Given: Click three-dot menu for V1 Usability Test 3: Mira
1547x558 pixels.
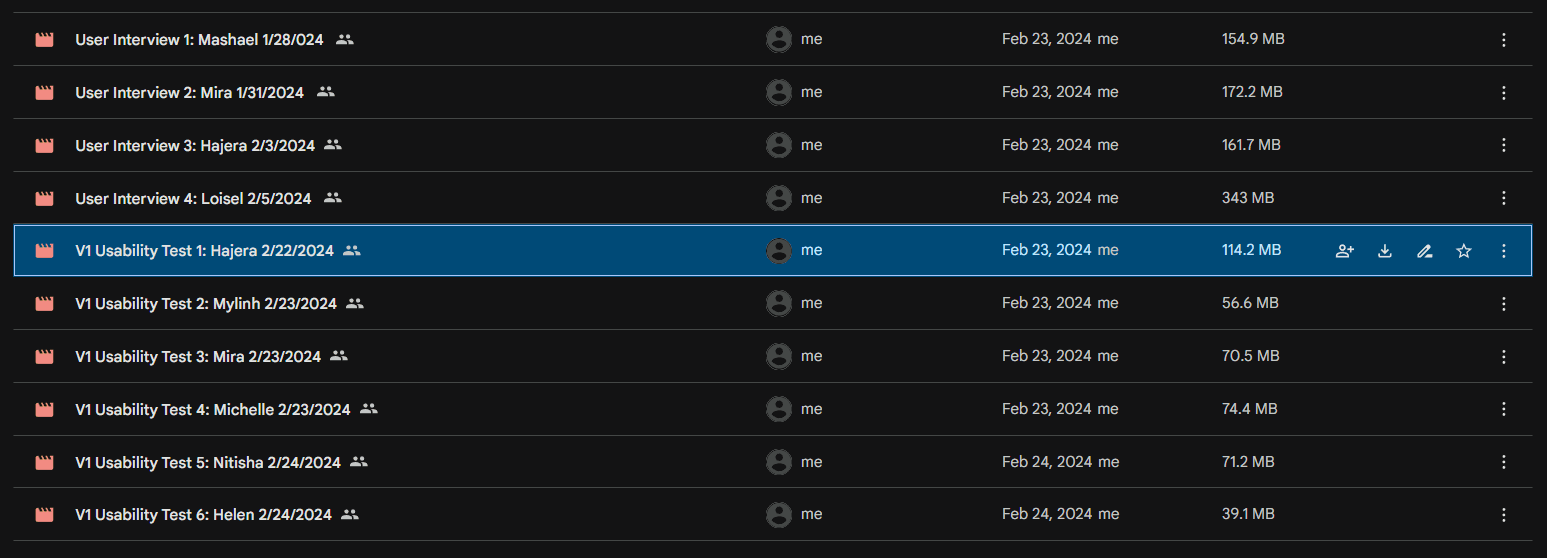Looking at the screenshot, I should [x=1504, y=356].
